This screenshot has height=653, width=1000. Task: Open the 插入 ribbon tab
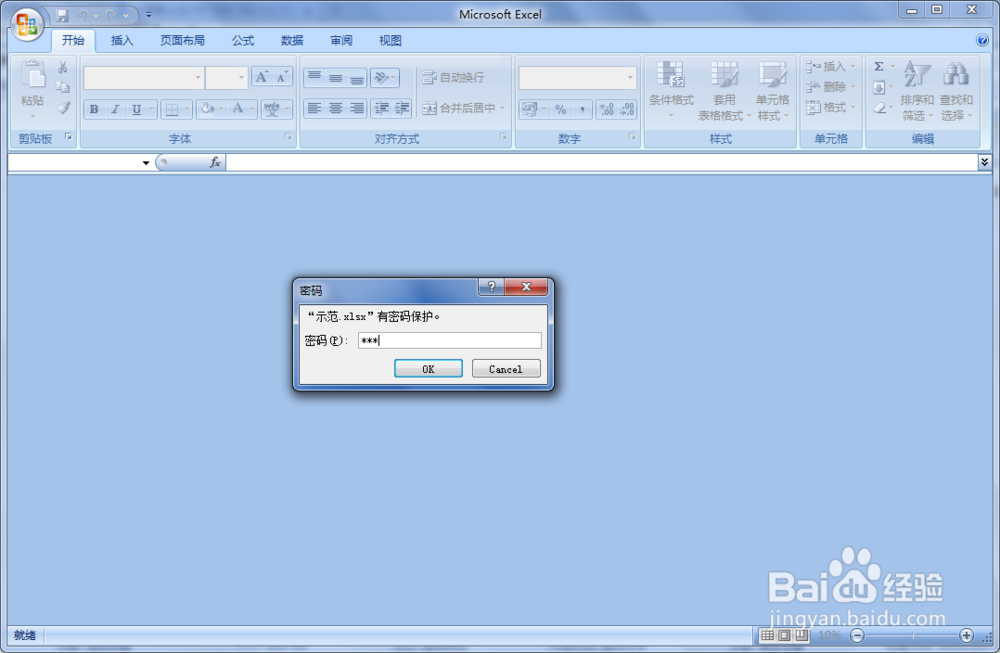tap(122, 40)
